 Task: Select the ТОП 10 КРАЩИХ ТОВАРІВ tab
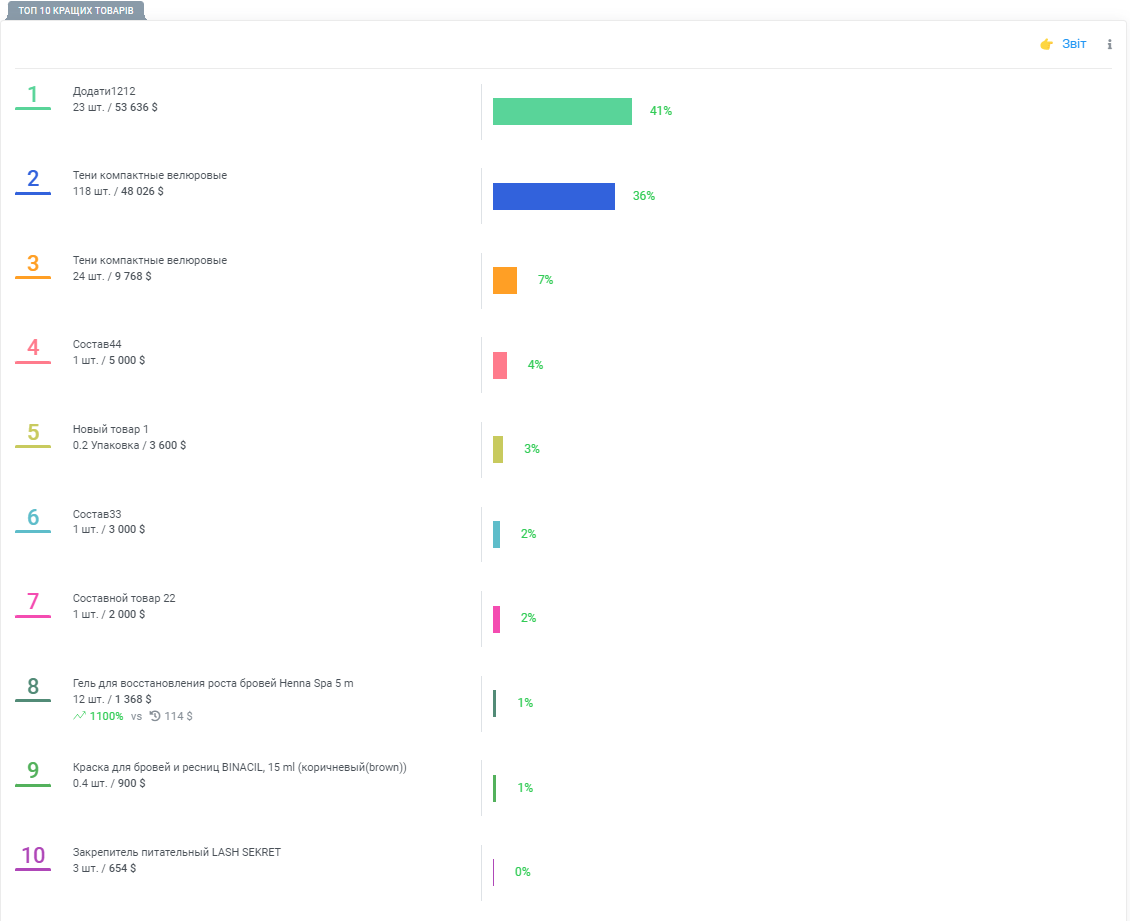tap(76, 11)
